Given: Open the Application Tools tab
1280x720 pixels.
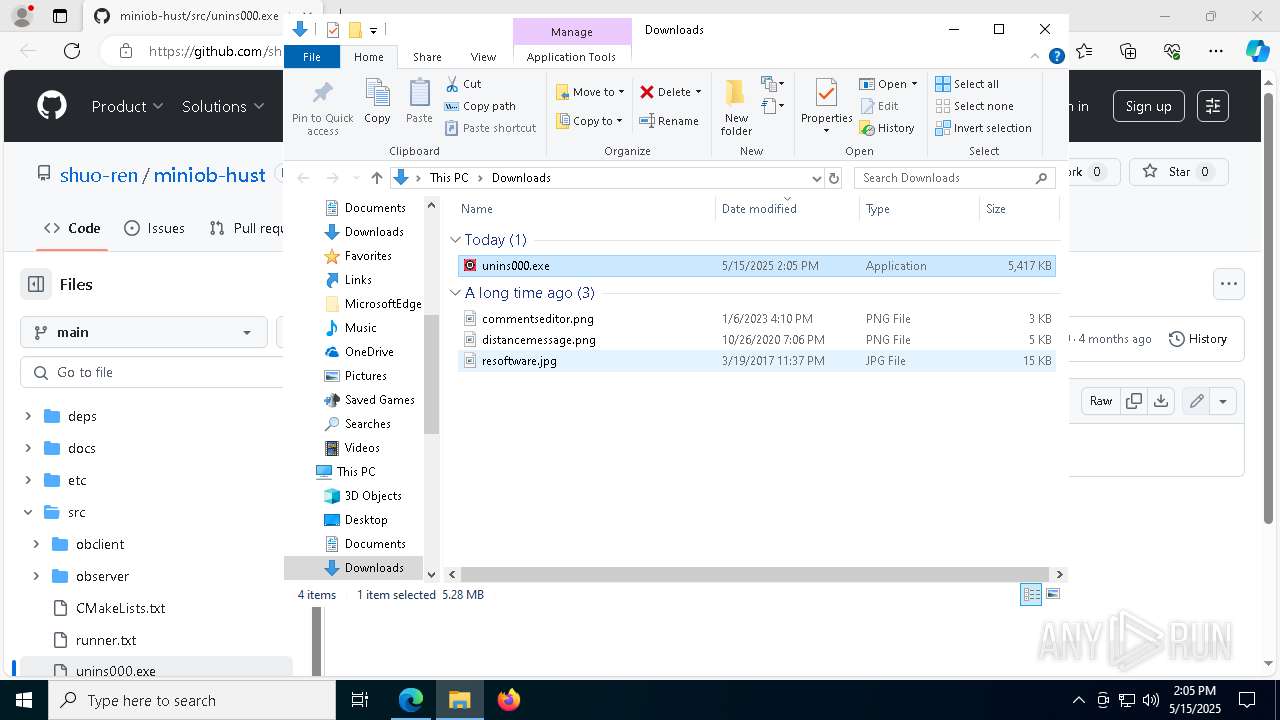Looking at the screenshot, I should pyautogui.click(x=571, y=57).
